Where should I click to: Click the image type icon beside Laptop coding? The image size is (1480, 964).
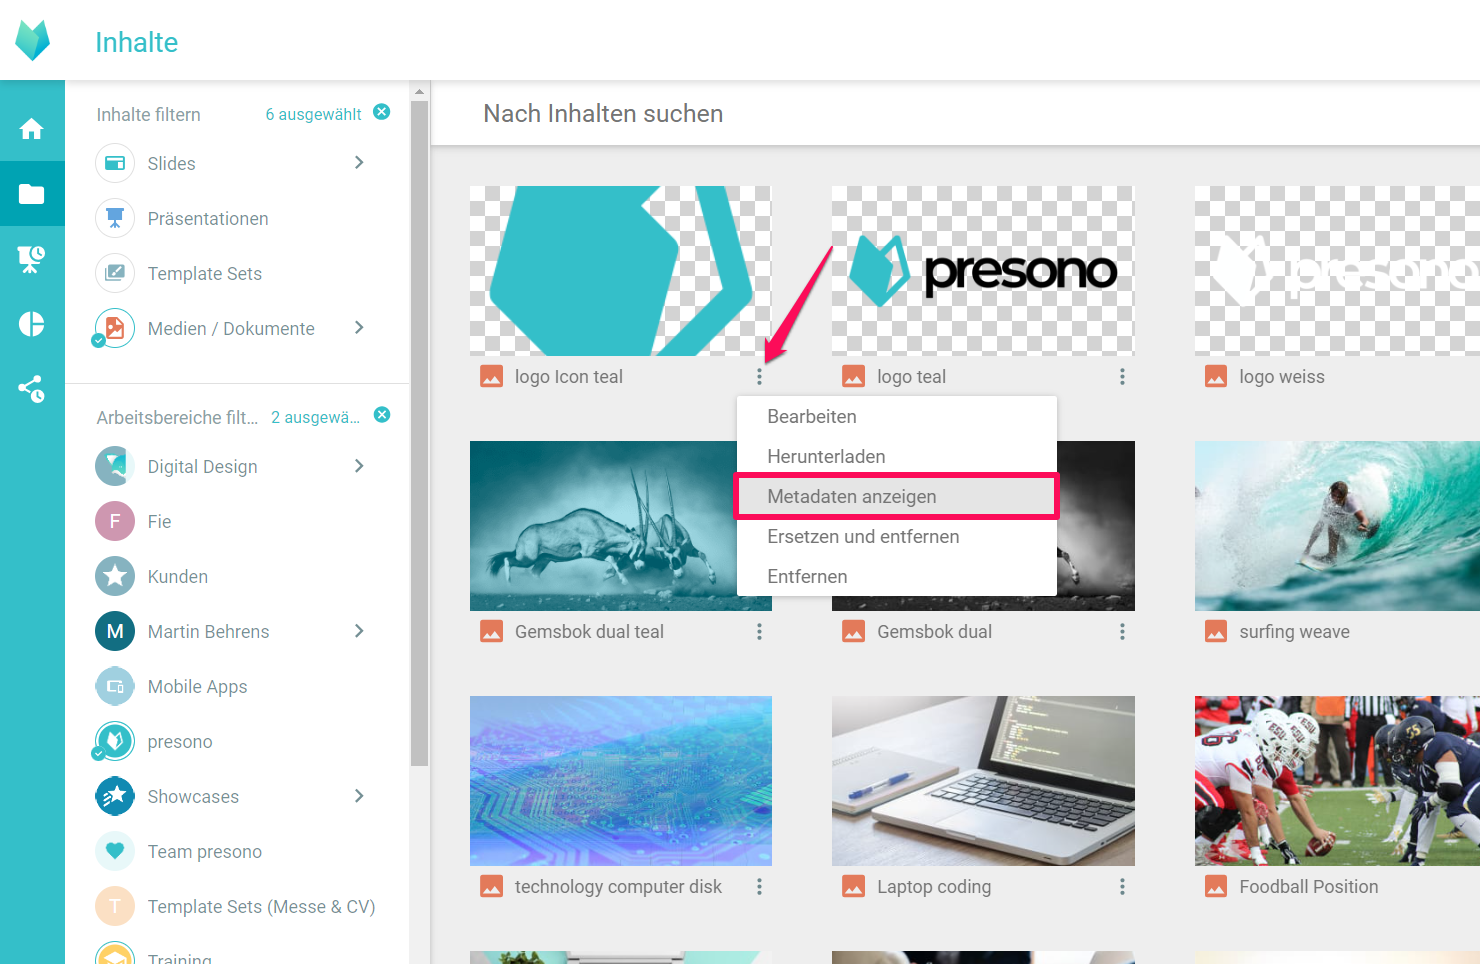click(853, 886)
